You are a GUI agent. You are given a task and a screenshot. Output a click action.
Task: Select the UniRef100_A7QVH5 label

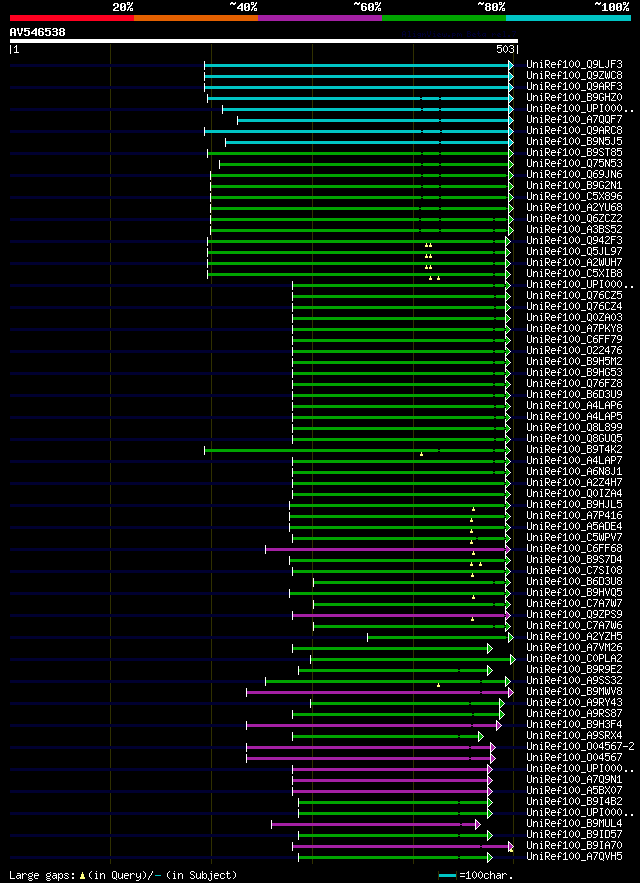coord(574,858)
